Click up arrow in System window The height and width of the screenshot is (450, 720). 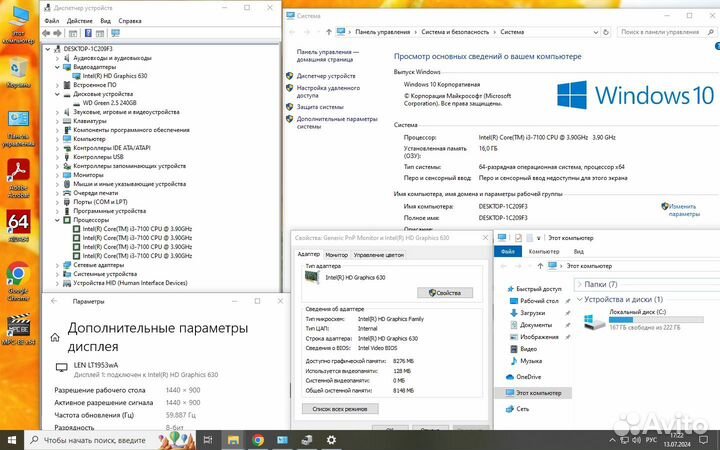(x=328, y=32)
